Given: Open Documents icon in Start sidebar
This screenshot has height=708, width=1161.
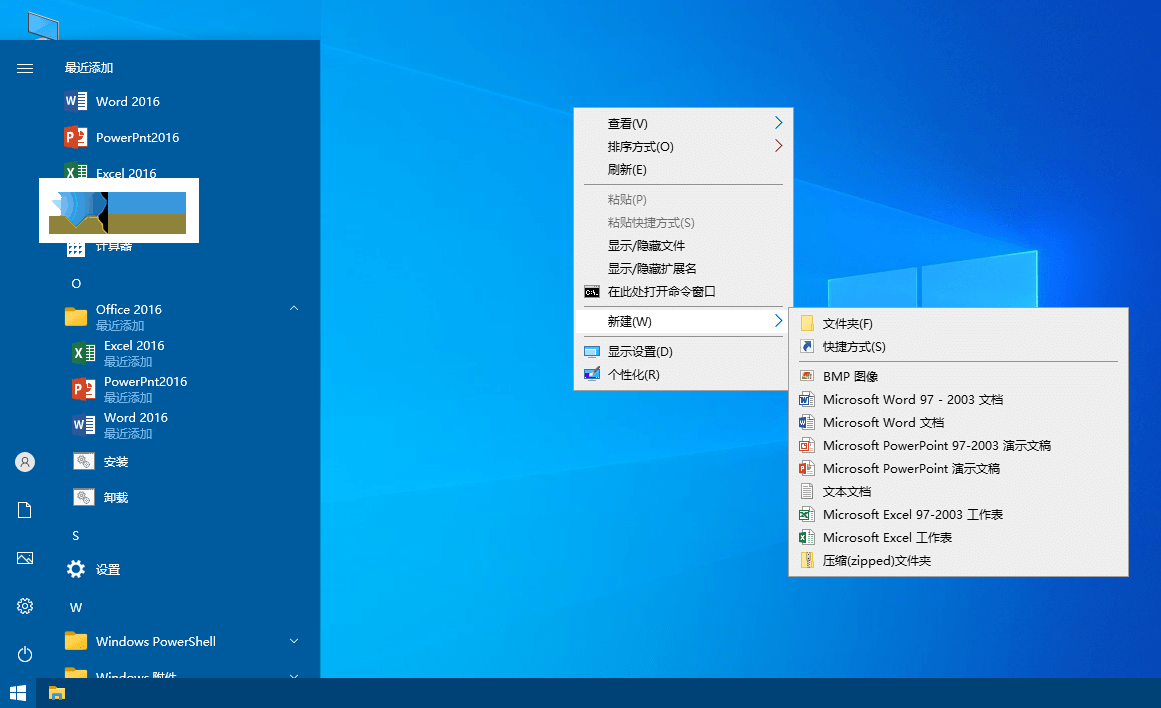Looking at the screenshot, I should coord(25,510).
